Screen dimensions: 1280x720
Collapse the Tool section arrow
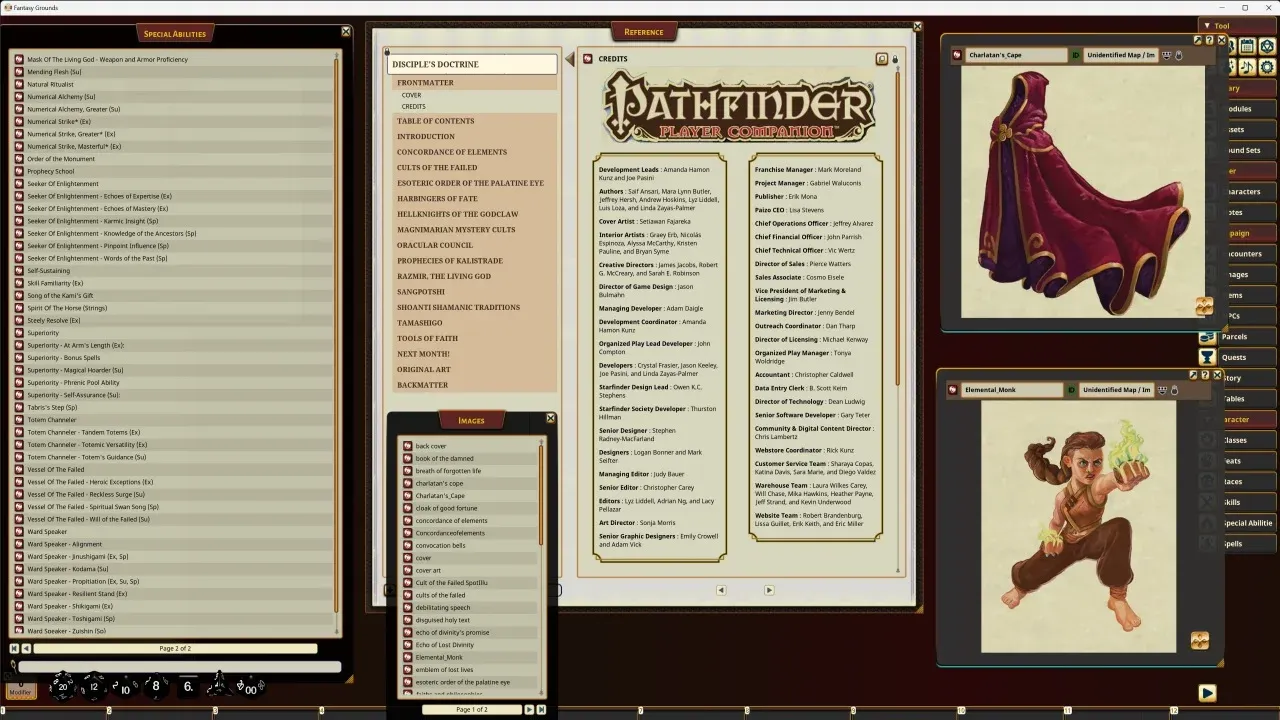[x=1207, y=26]
